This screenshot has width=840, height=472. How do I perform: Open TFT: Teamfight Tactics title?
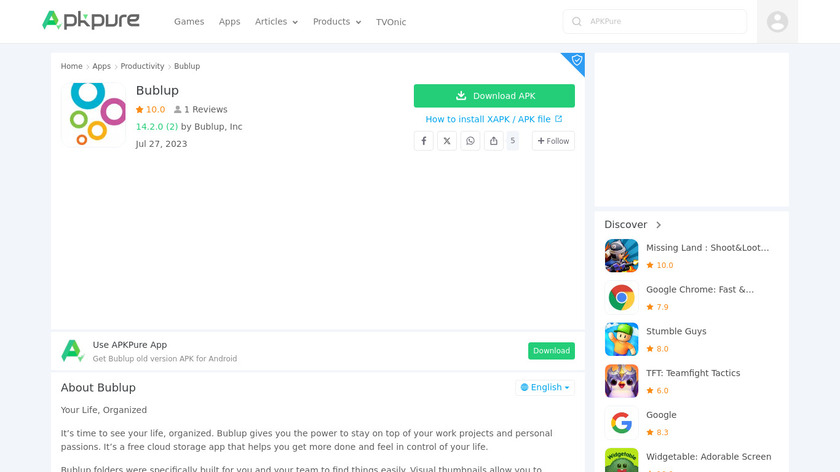(693, 373)
